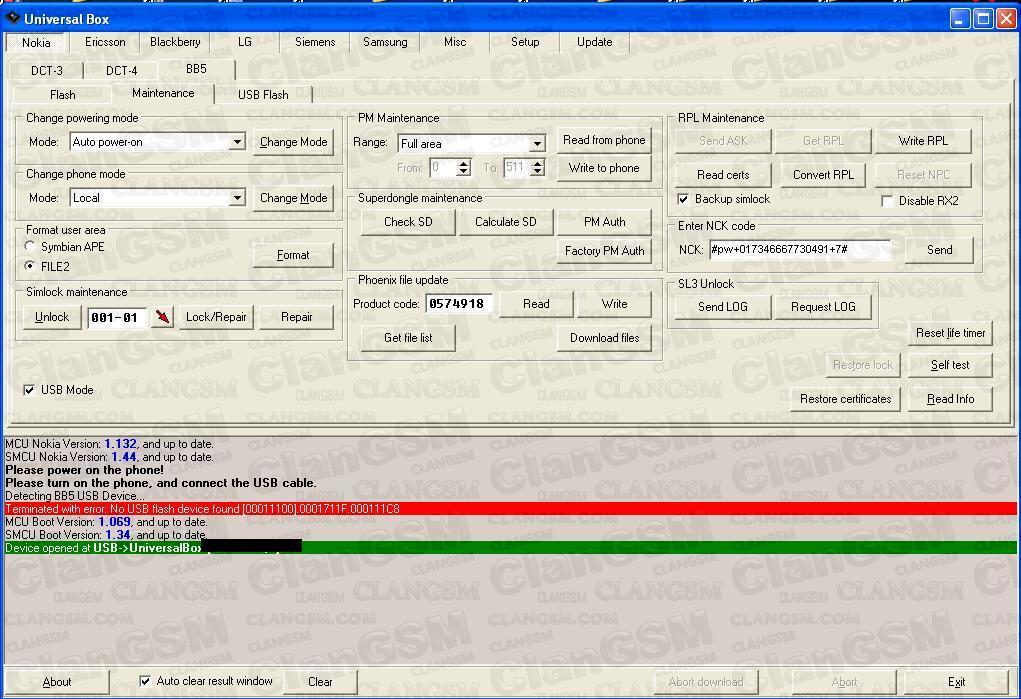Switch to the Samsung tab
Viewport: 1021px width, 699px height.
point(385,42)
